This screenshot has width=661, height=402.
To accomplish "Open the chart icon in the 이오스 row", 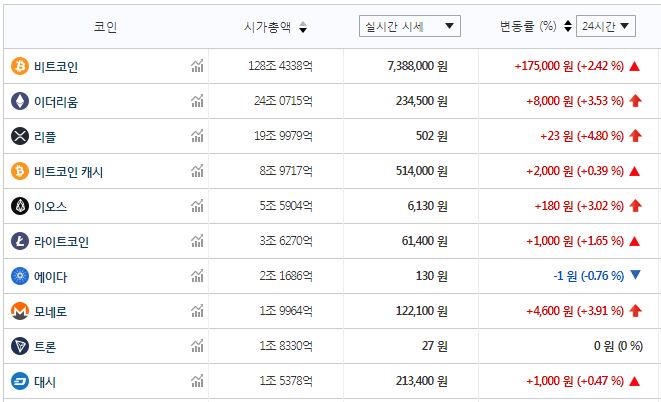I will 196,206.
